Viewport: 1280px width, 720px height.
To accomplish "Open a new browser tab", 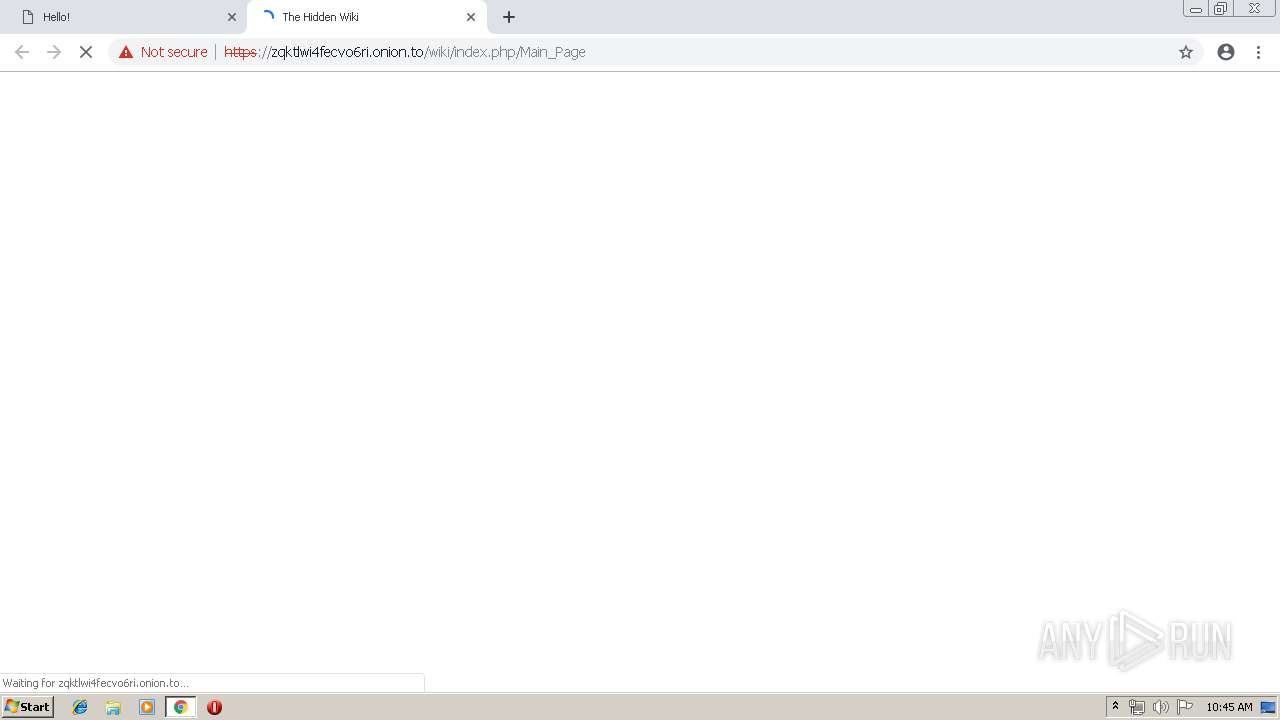I will (x=509, y=17).
